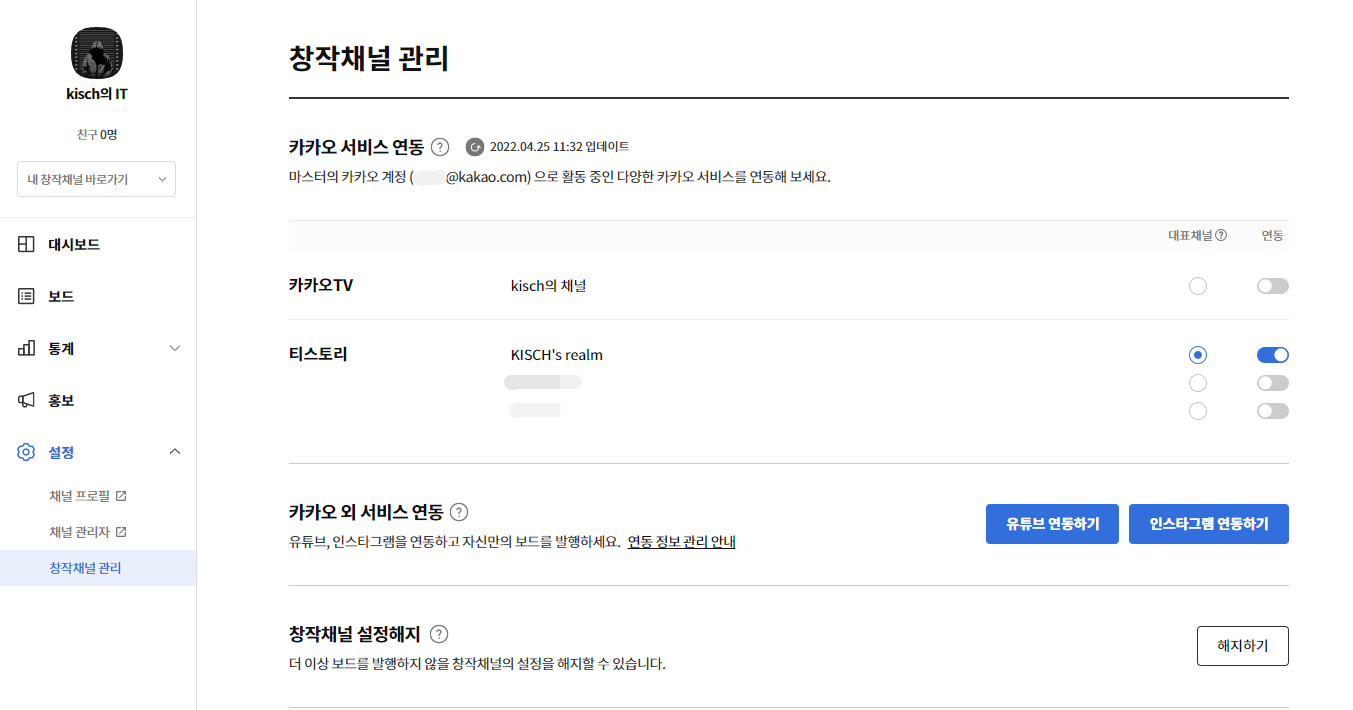Select third 티스토리 blog radio button
The height and width of the screenshot is (710, 1353).
coord(1198,411)
